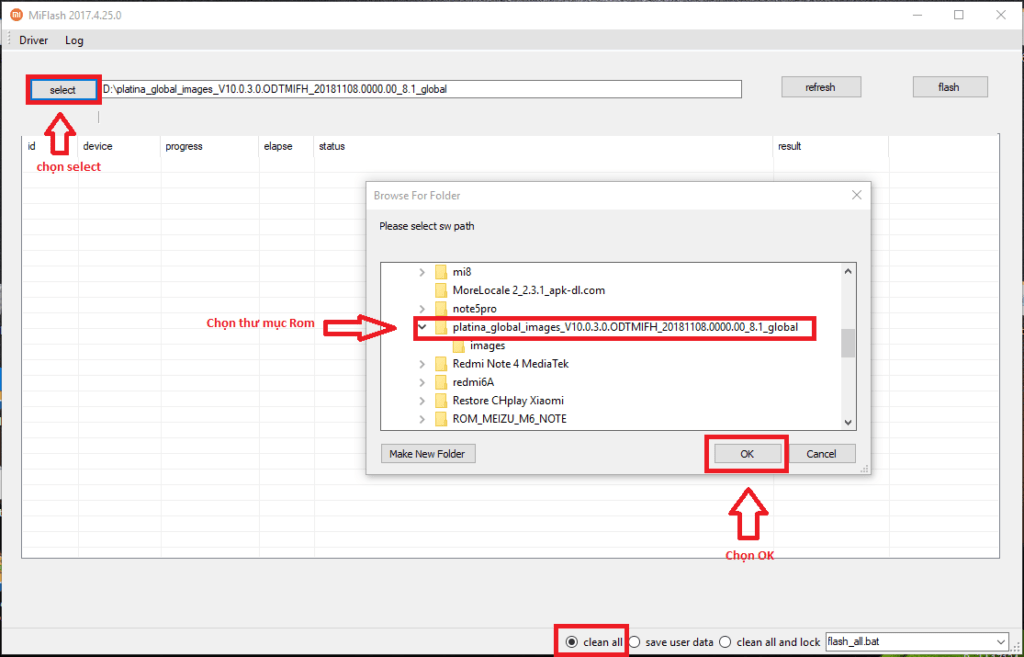
Task: Click OK in Browse For Folder dialog
Action: 747,454
